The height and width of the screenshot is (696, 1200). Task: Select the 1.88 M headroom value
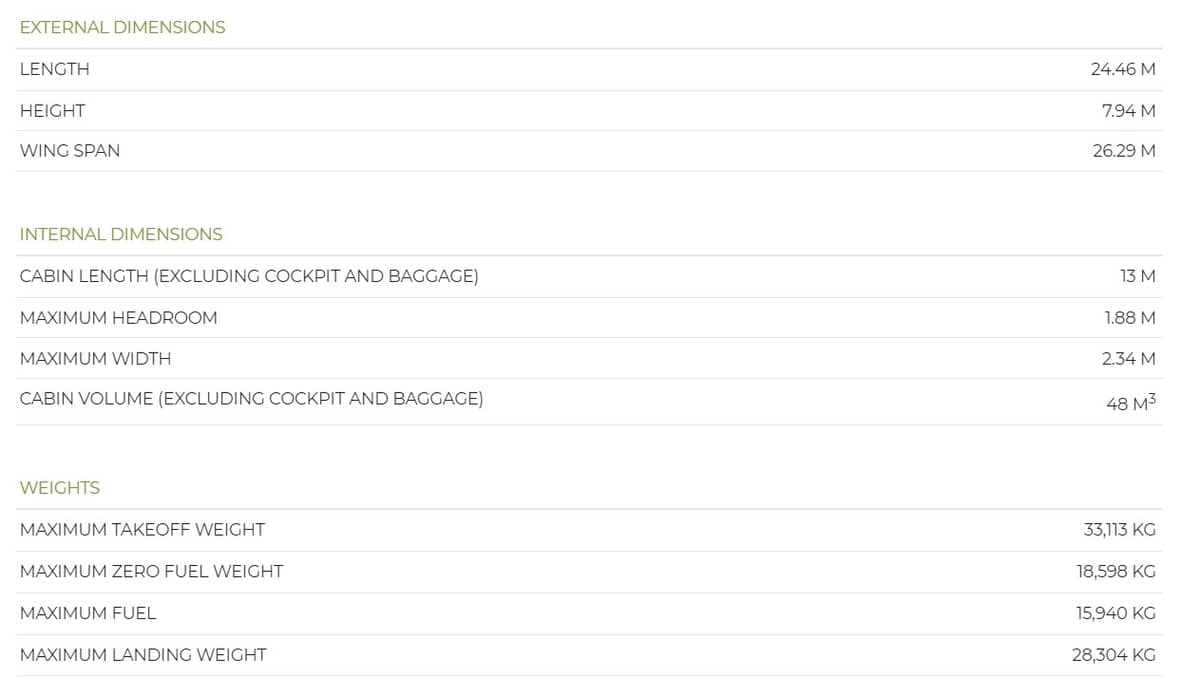click(x=1130, y=318)
